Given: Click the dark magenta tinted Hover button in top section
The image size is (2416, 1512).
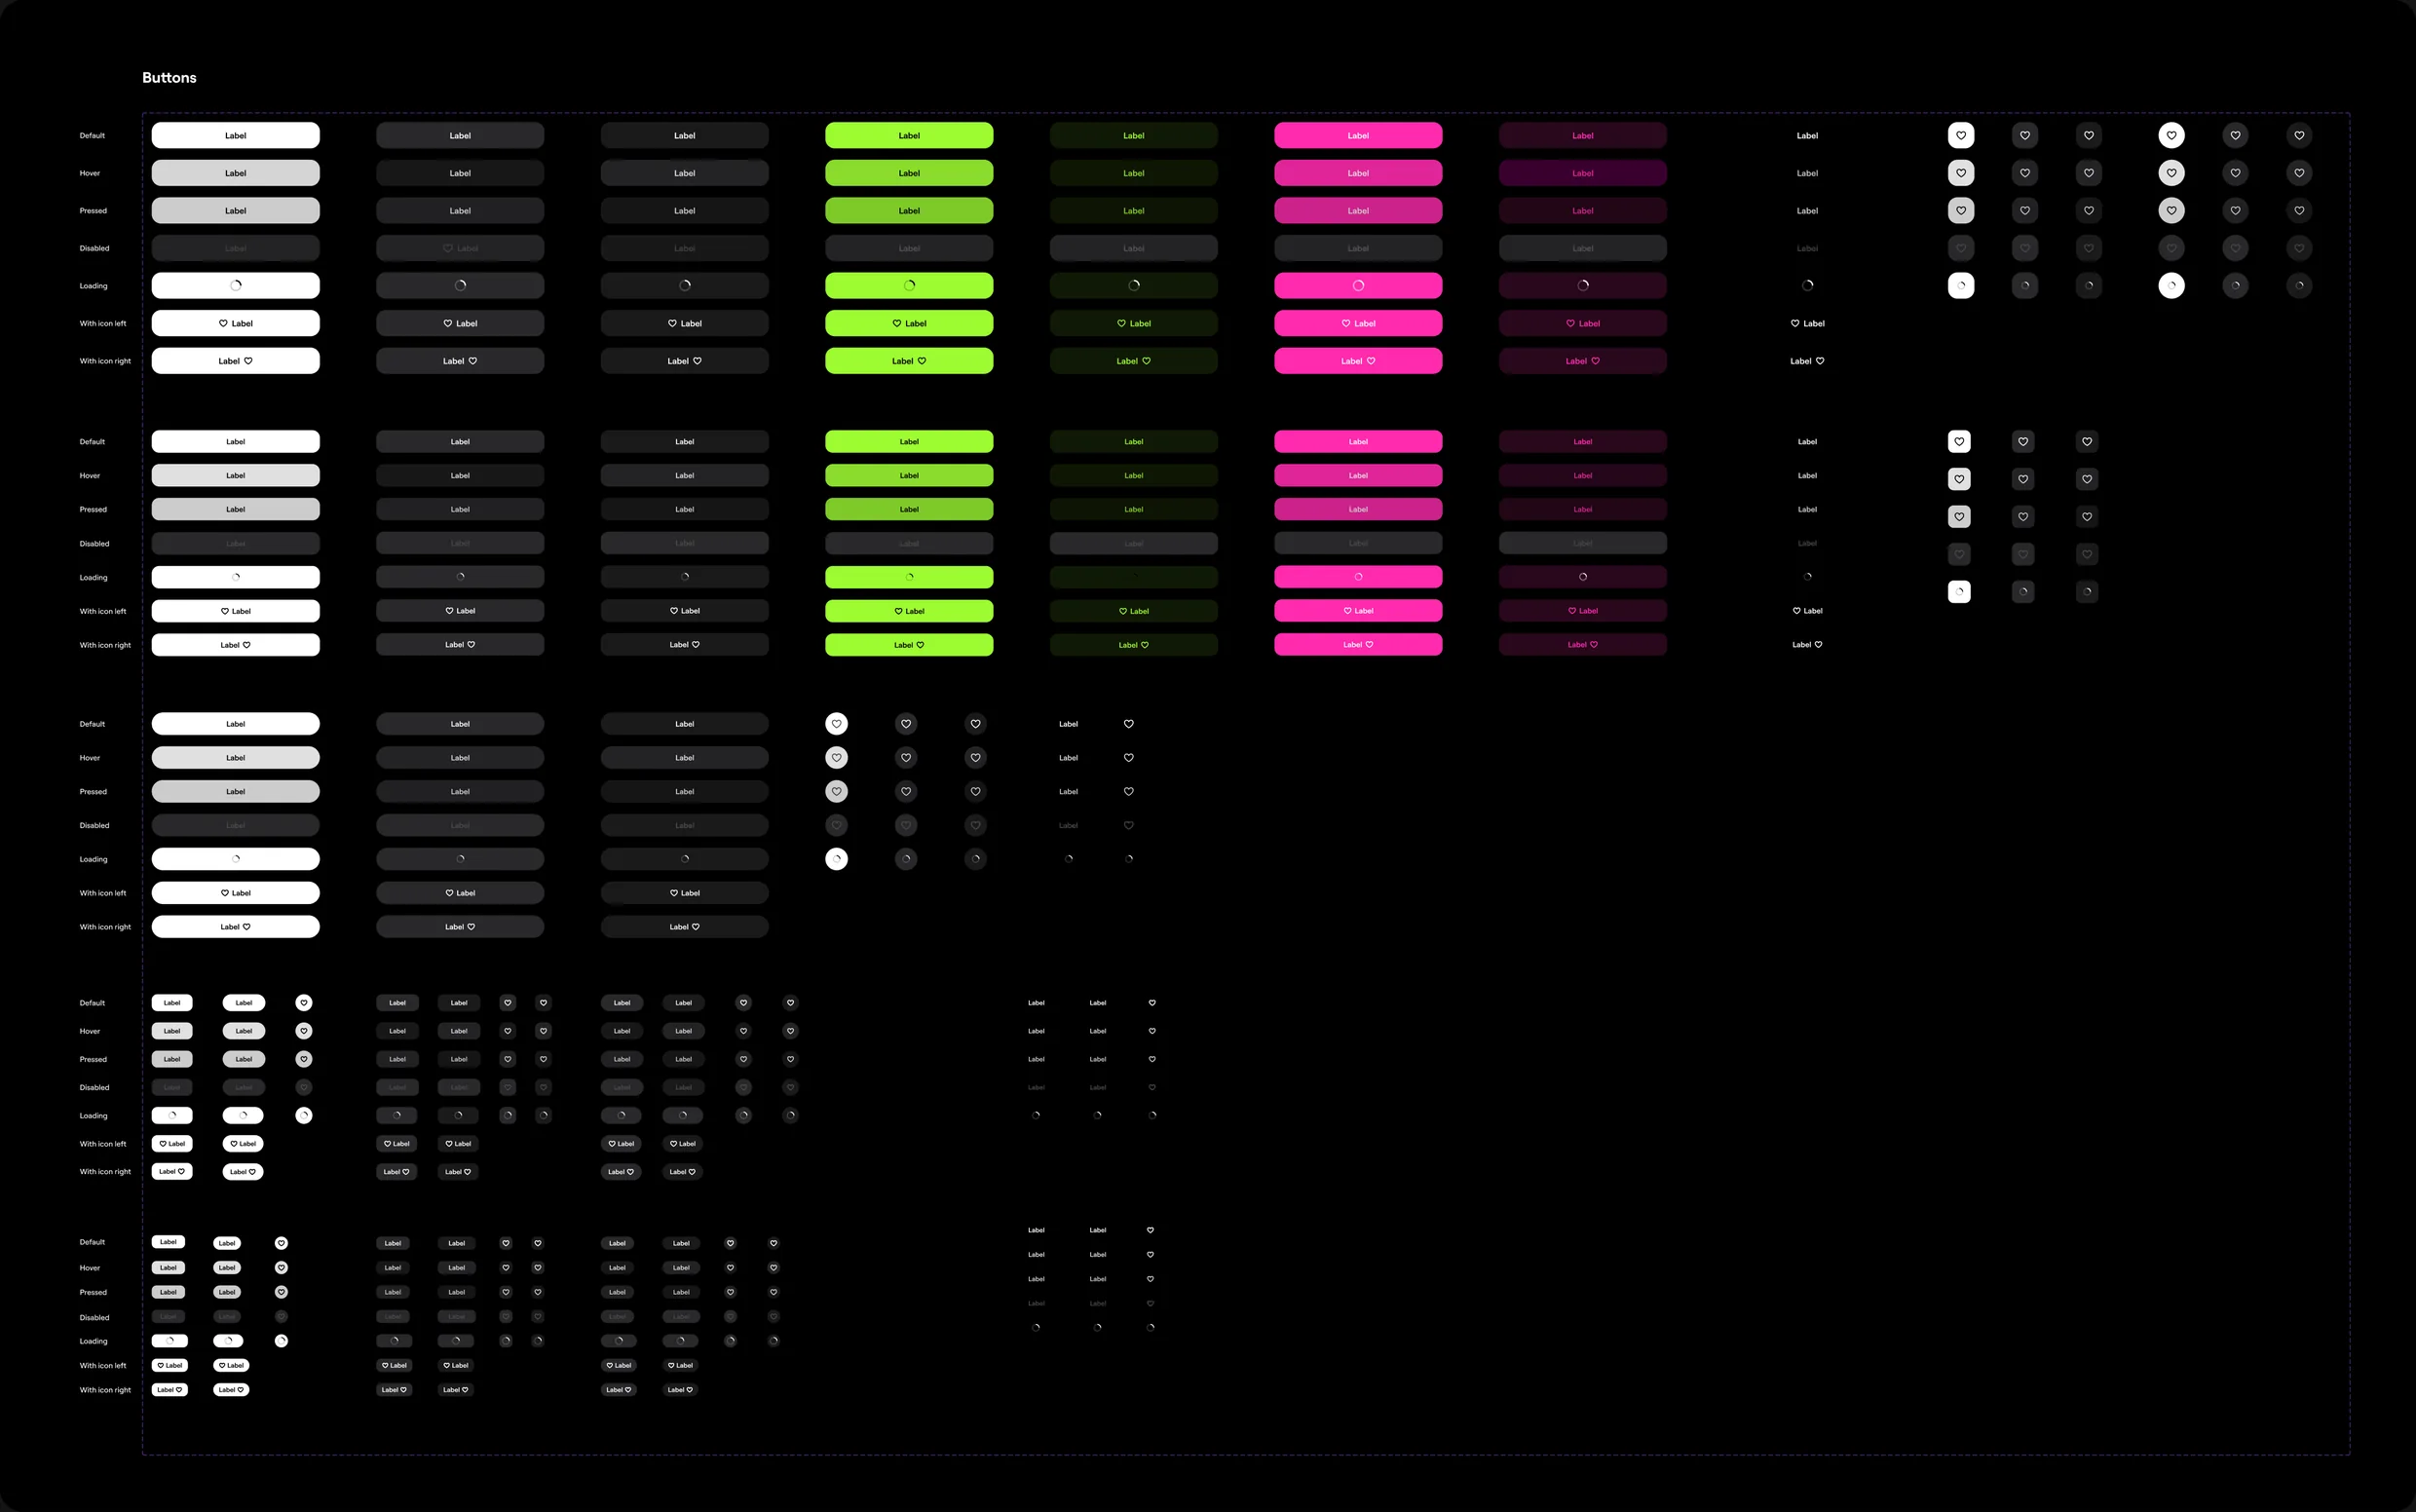Looking at the screenshot, I should pyautogui.click(x=1582, y=173).
